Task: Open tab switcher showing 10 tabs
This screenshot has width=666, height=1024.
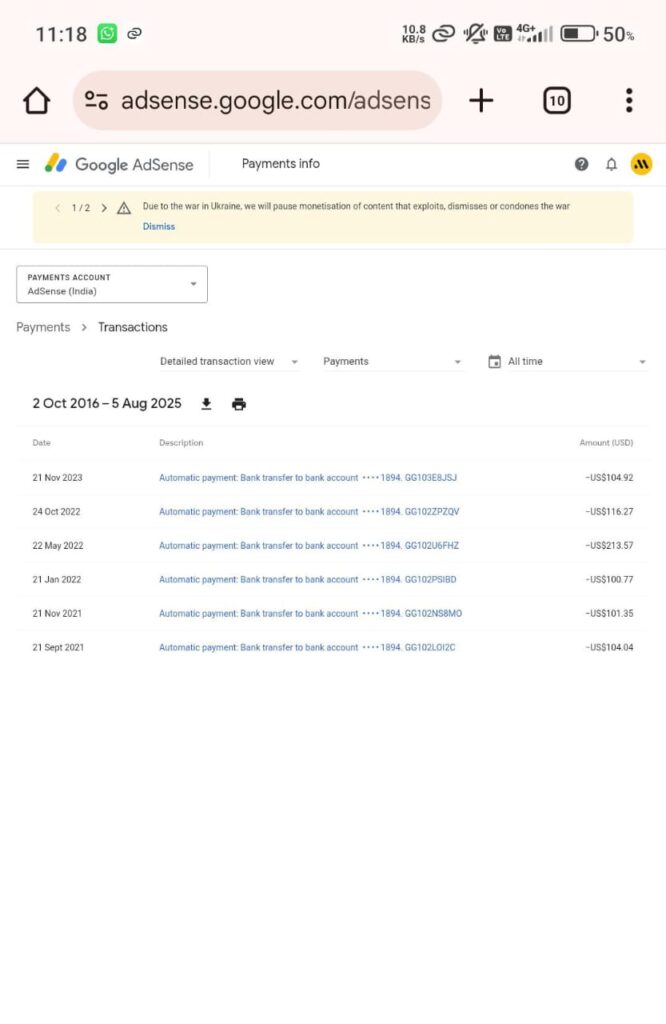Action: 557,101
